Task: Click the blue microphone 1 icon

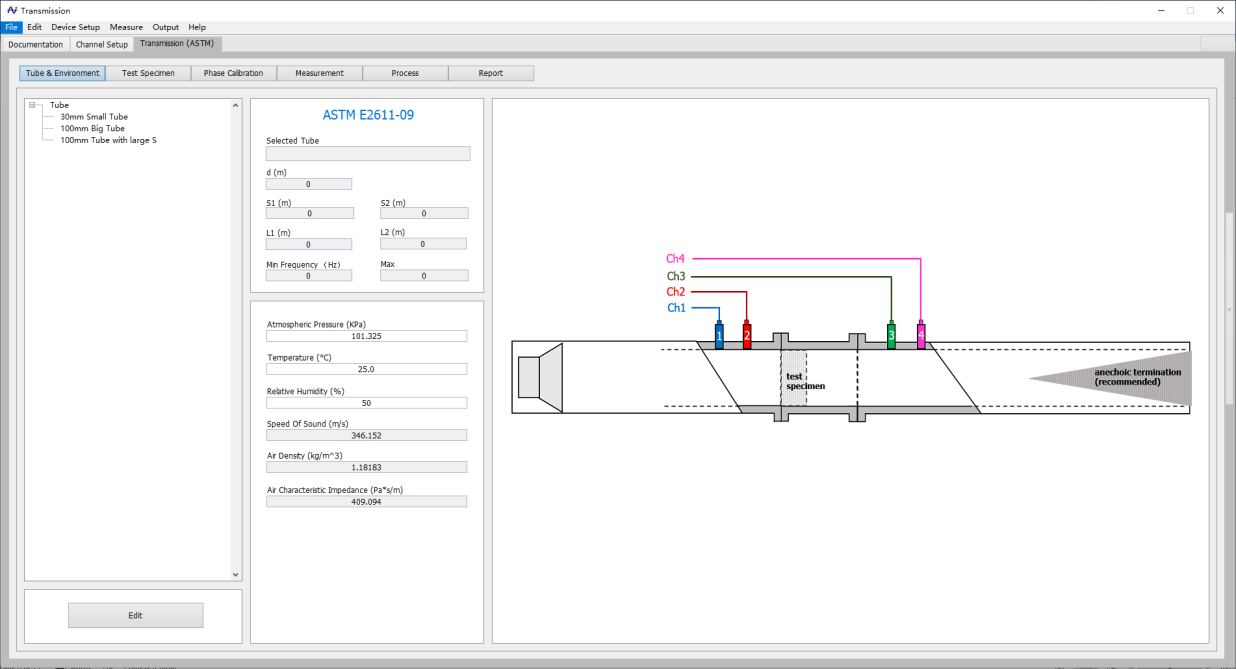Action: click(x=719, y=336)
